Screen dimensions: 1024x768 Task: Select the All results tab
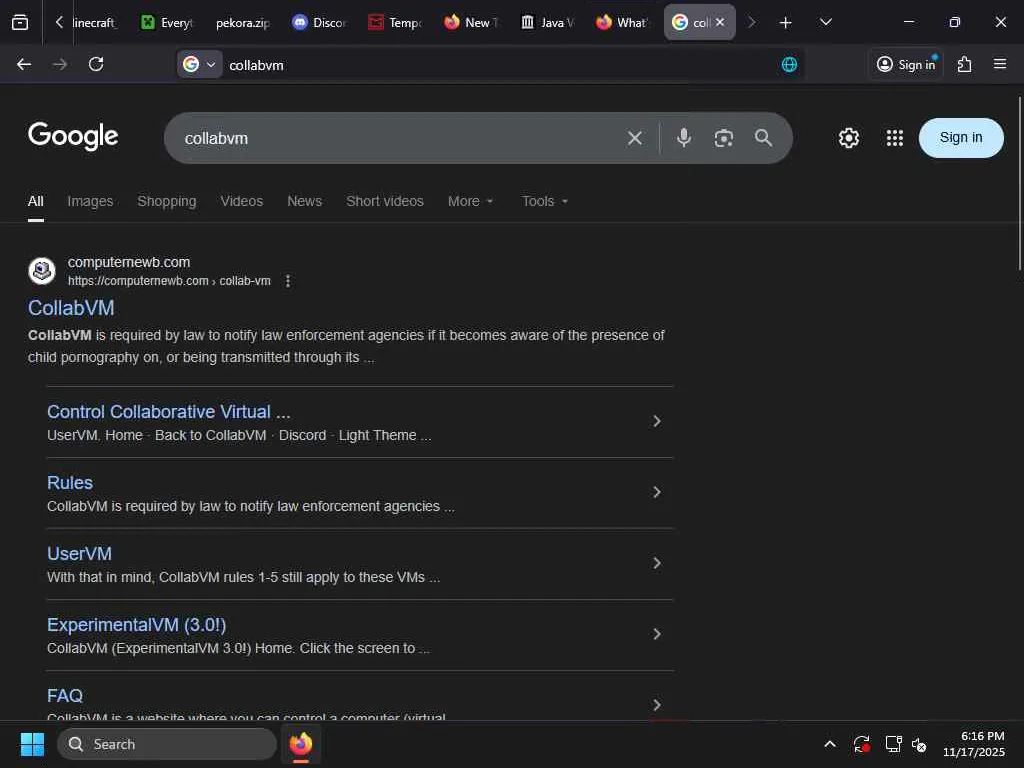point(36,201)
